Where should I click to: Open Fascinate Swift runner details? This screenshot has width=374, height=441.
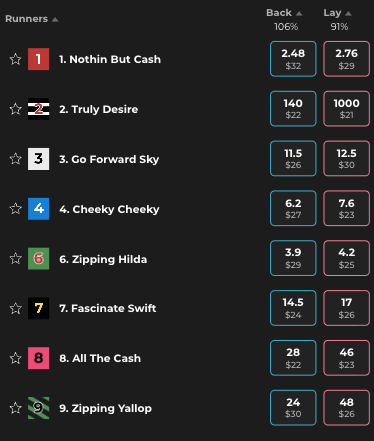click(x=108, y=308)
